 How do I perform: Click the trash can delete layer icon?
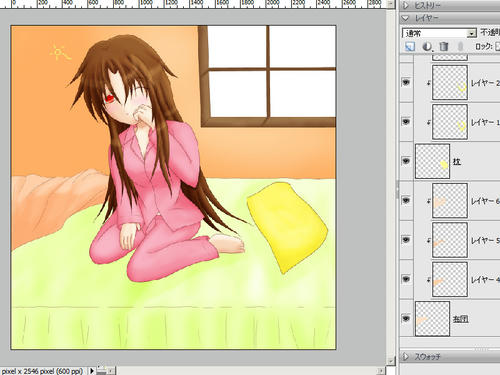point(444,46)
